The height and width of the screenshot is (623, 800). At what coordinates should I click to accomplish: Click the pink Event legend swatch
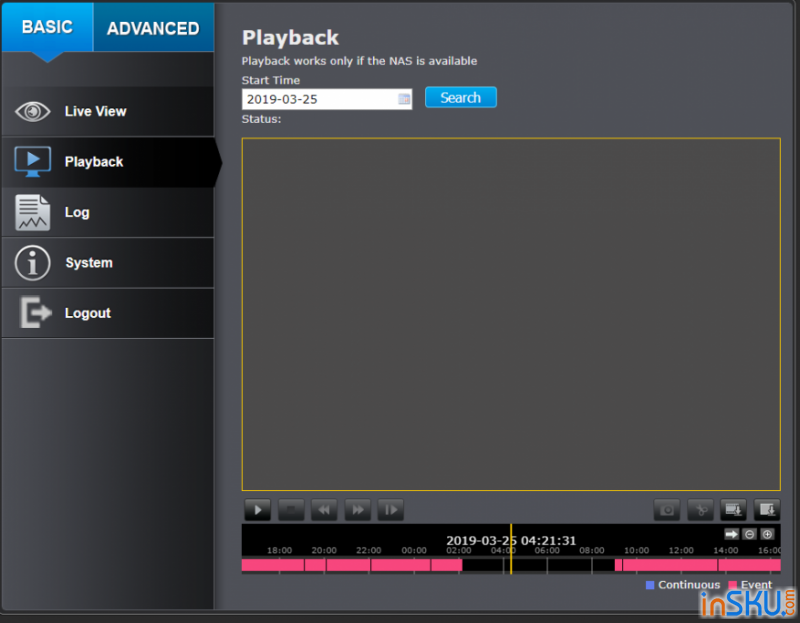point(733,585)
